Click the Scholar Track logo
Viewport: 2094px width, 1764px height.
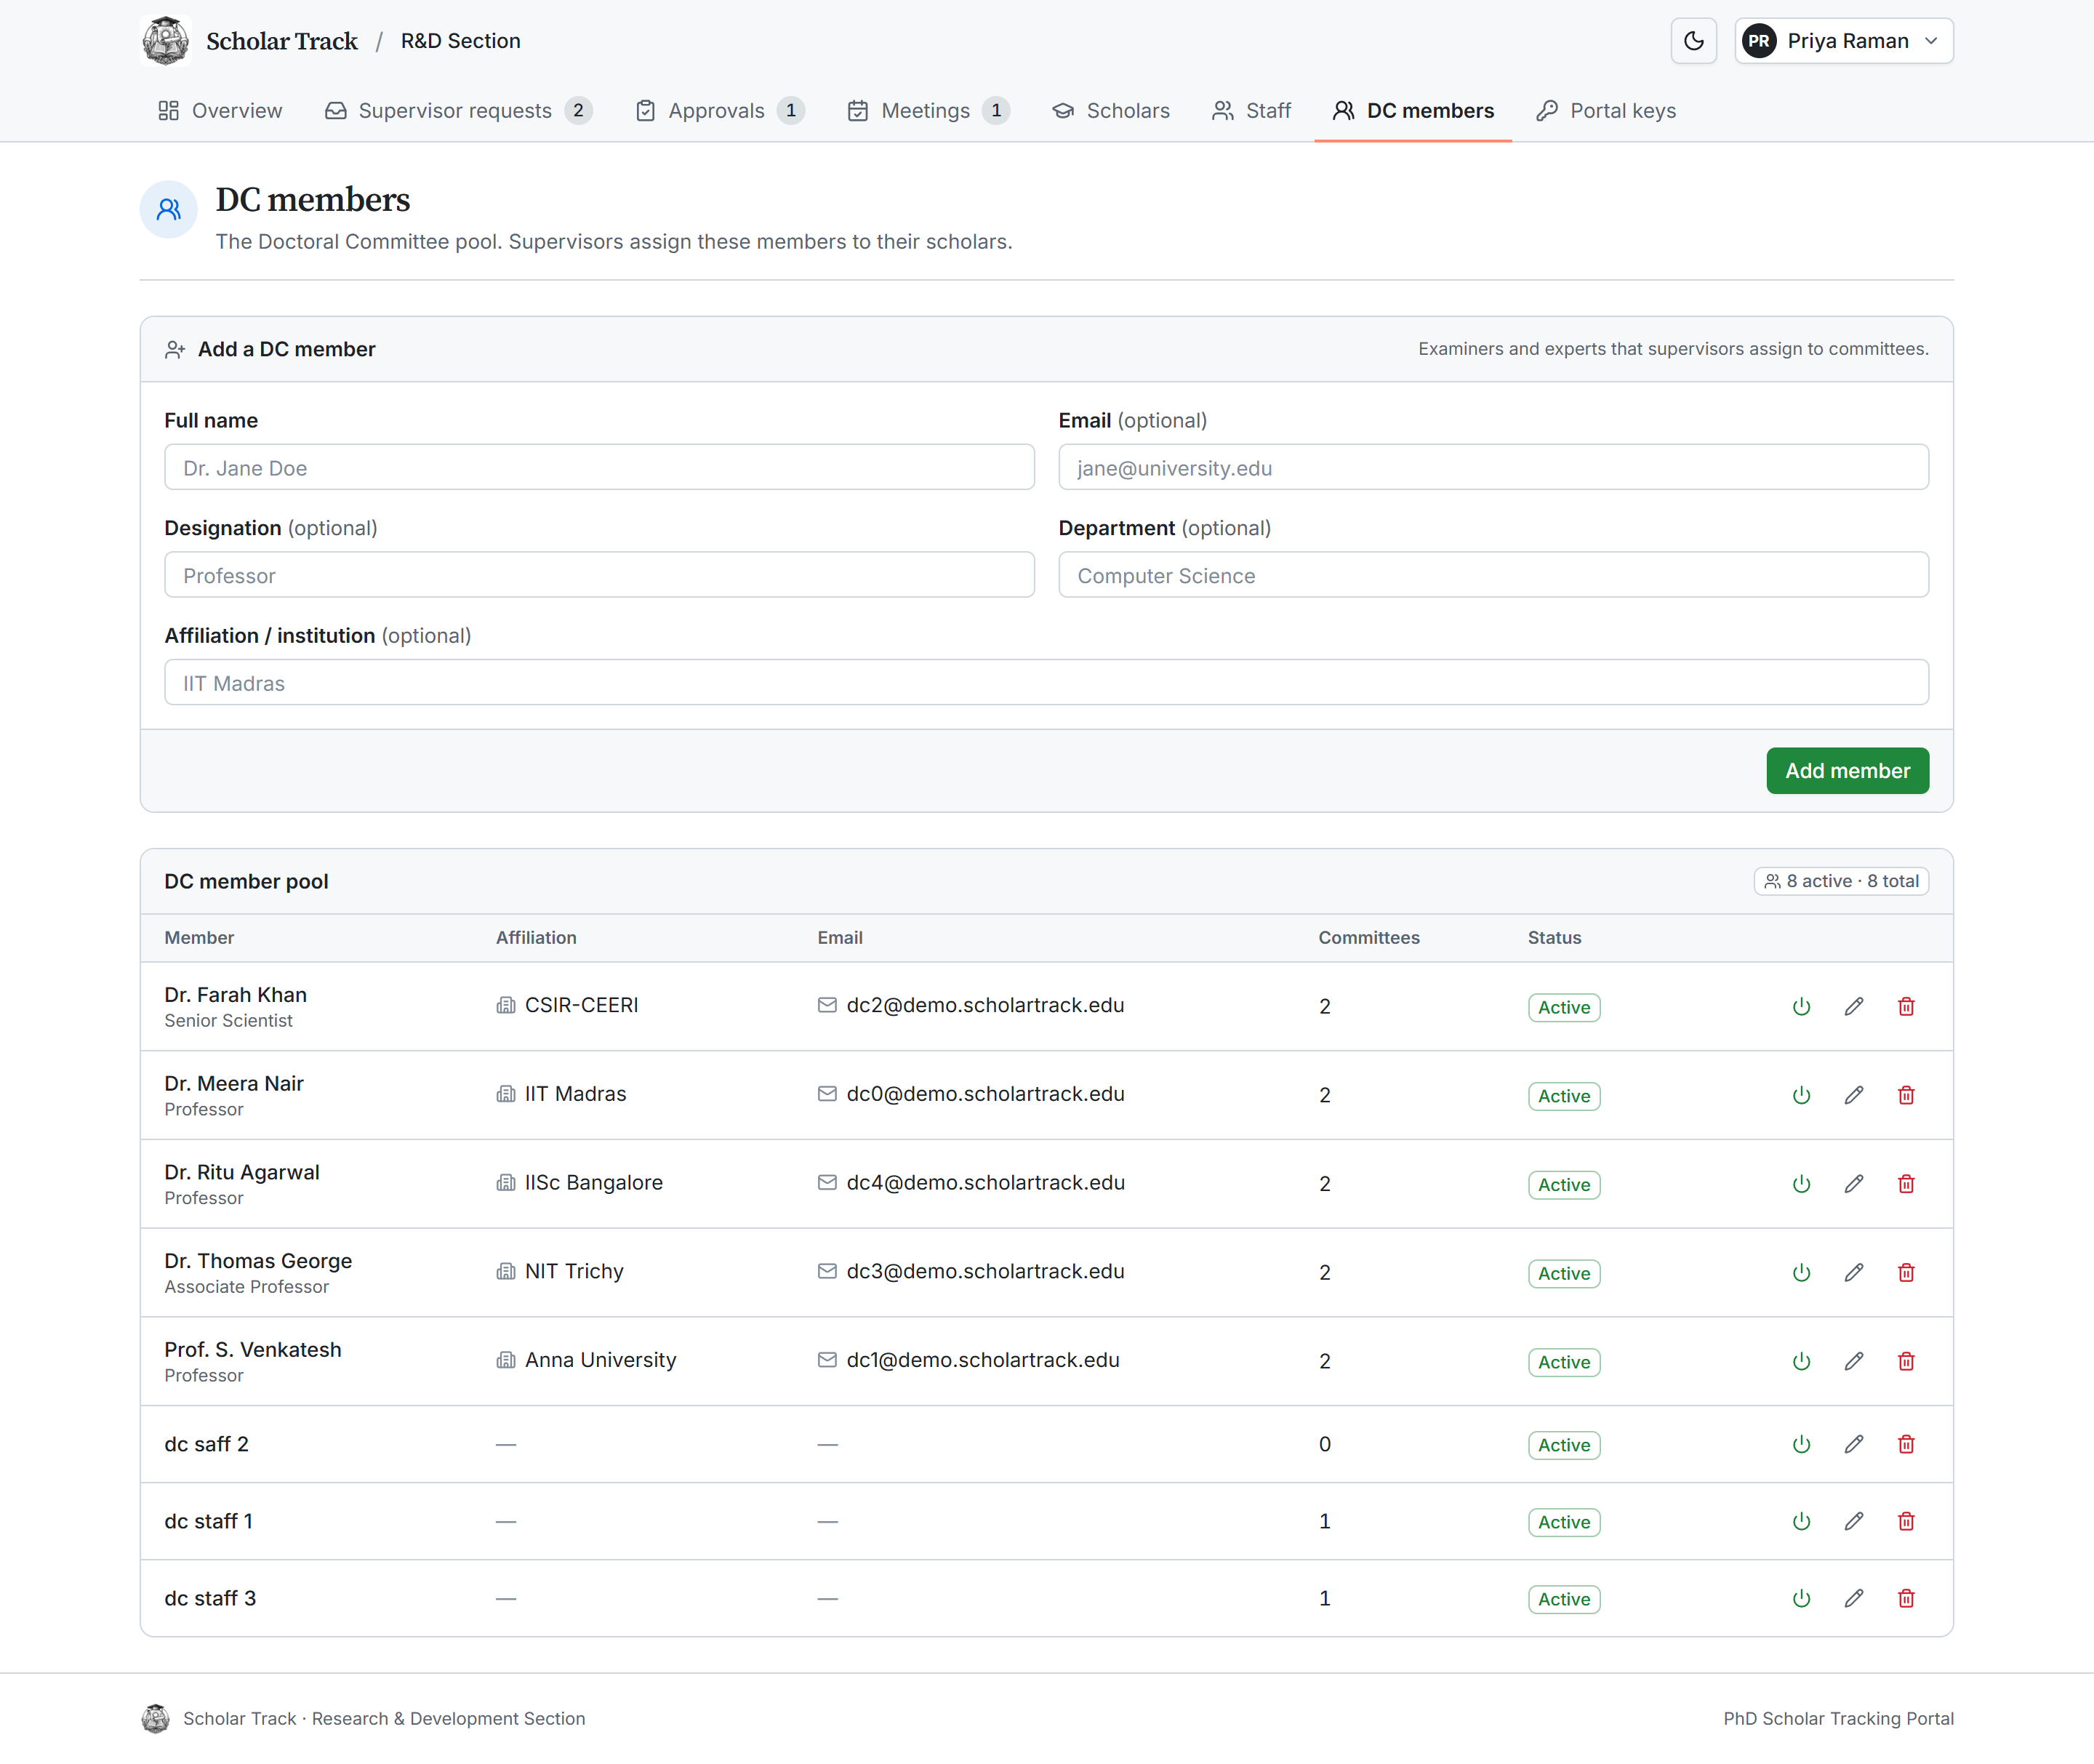pyautogui.click(x=166, y=41)
